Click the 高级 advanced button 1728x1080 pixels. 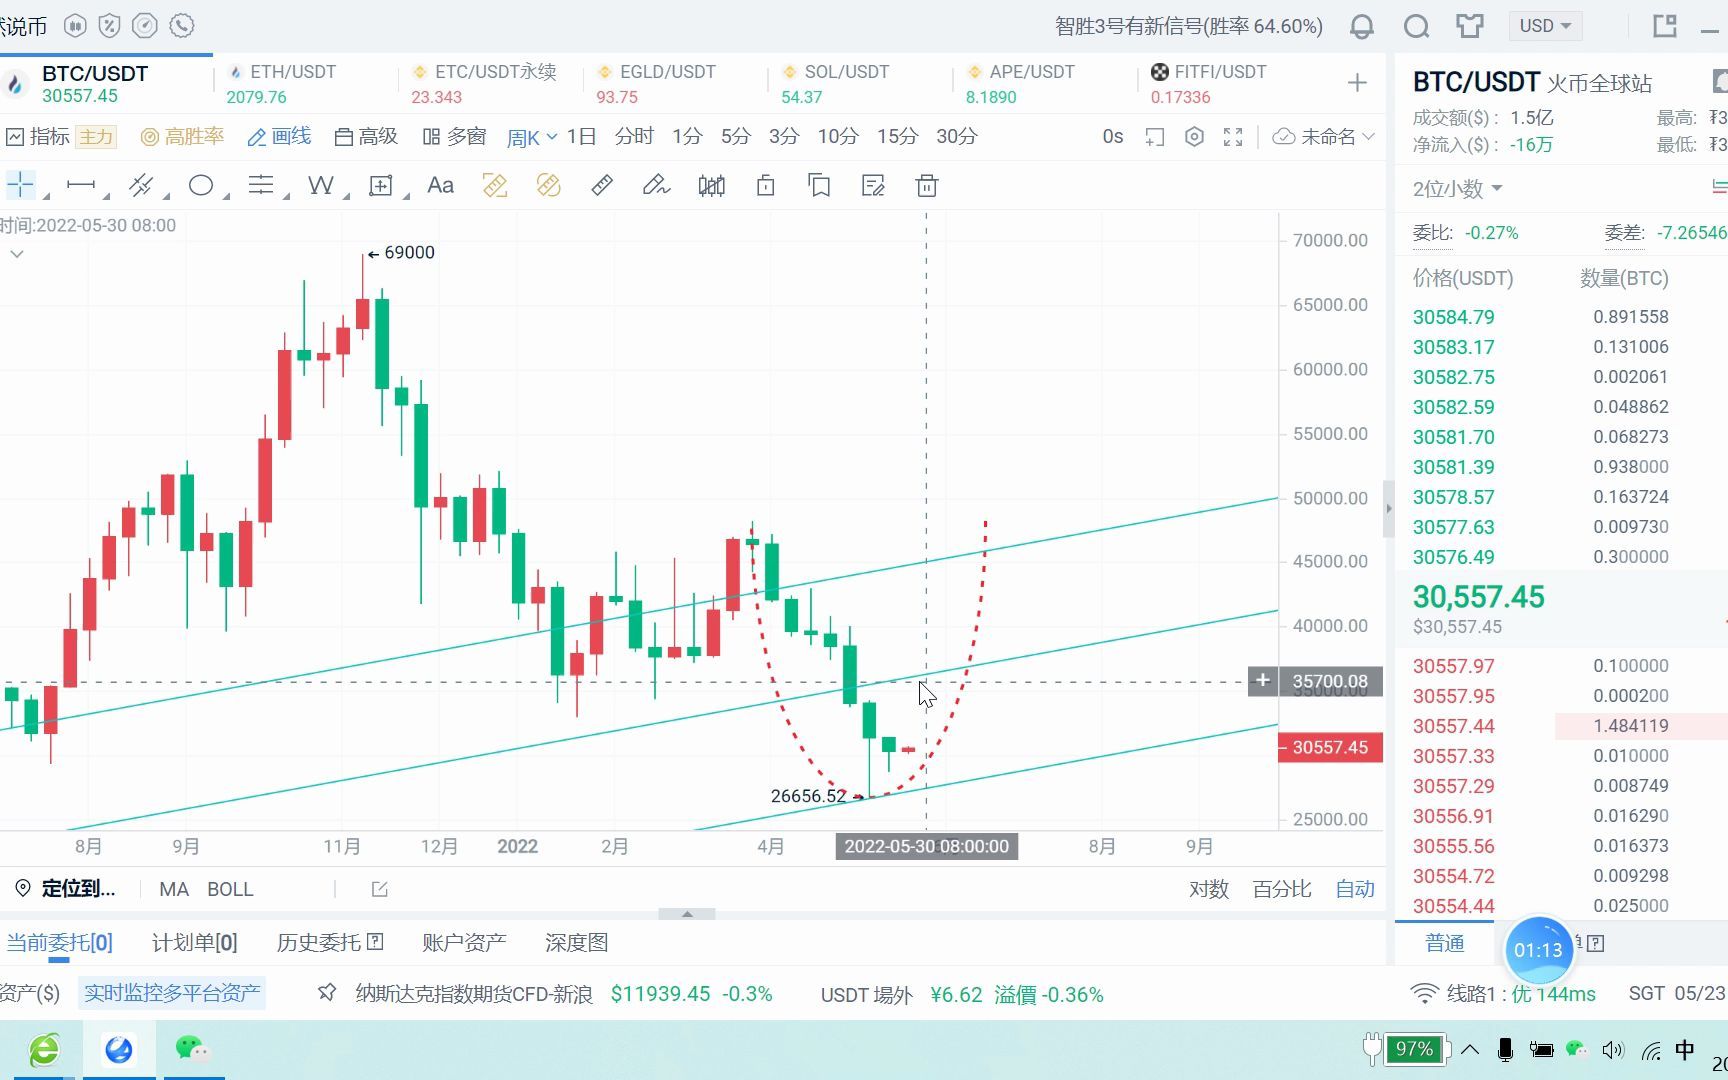[366, 137]
